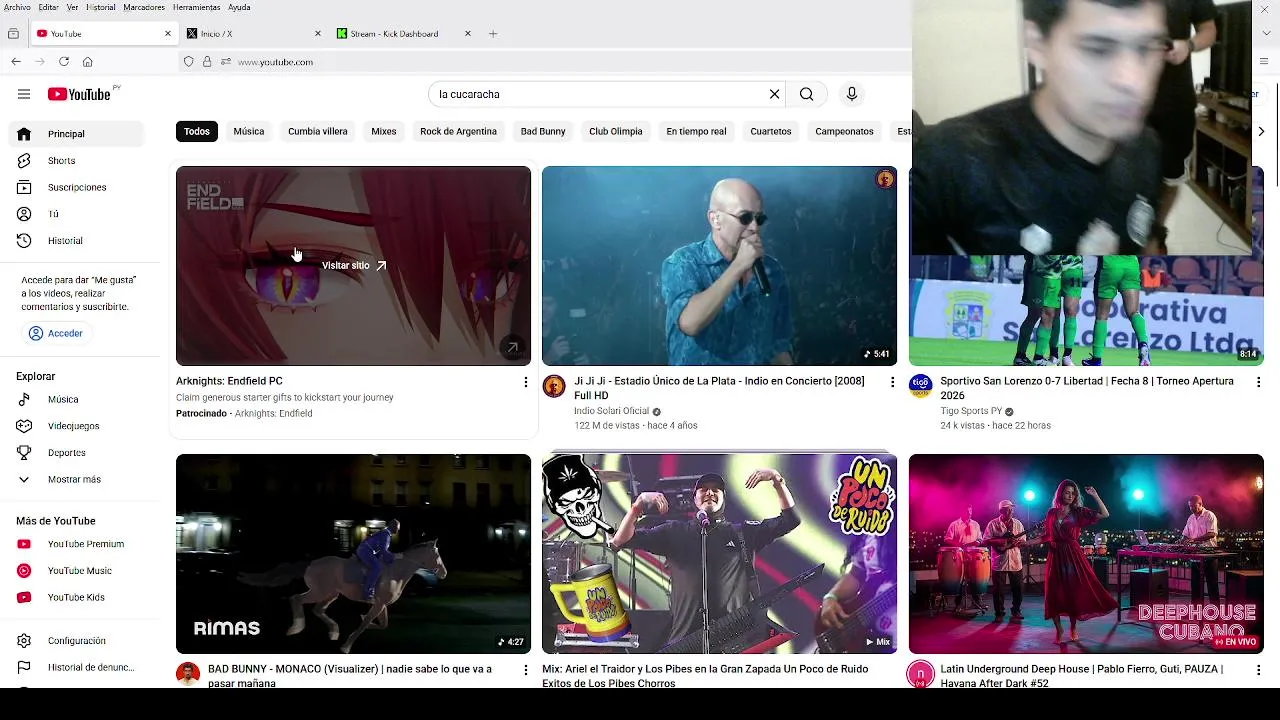This screenshot has width=1280, height=720.
Task: Open the BAD BUNNY MONACO thumbnail
Action: pos(353,554)
